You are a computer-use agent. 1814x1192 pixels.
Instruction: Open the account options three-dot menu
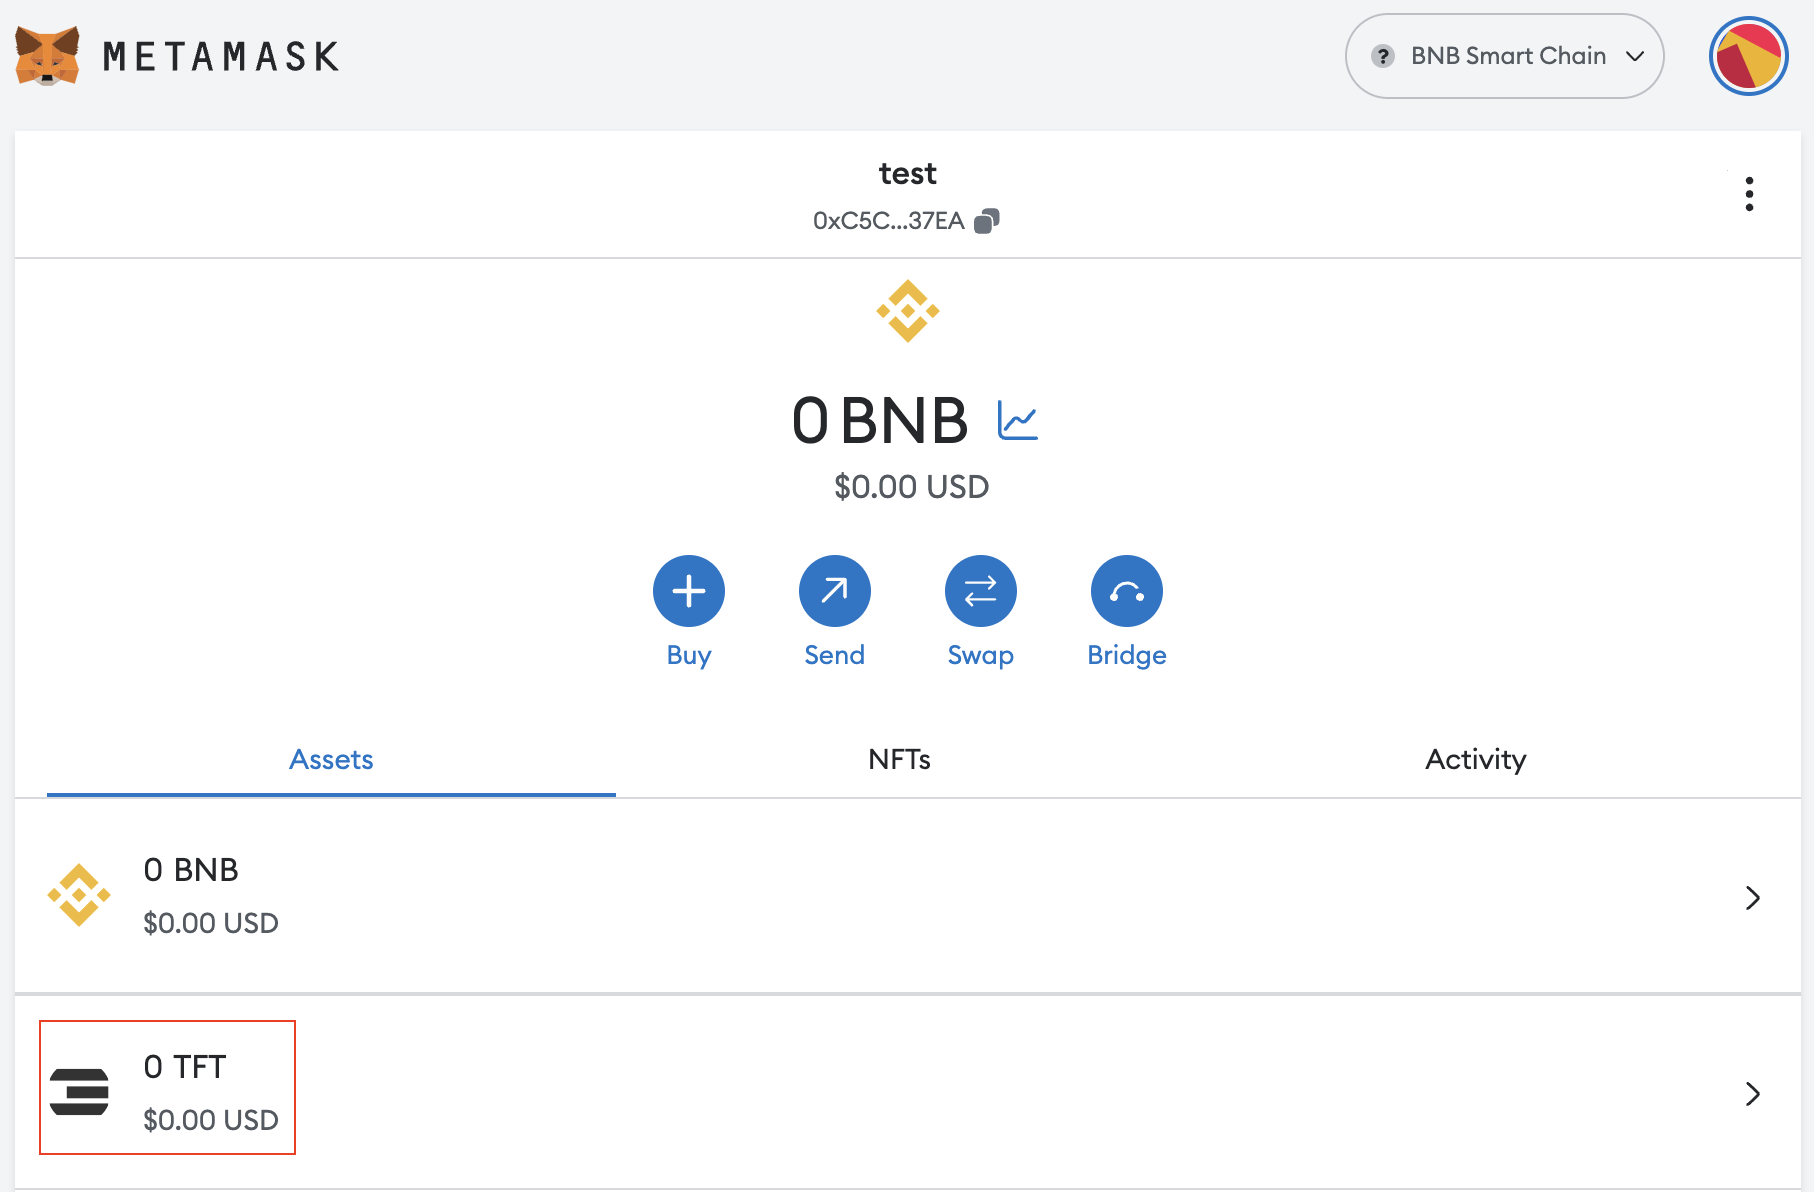1749,194
